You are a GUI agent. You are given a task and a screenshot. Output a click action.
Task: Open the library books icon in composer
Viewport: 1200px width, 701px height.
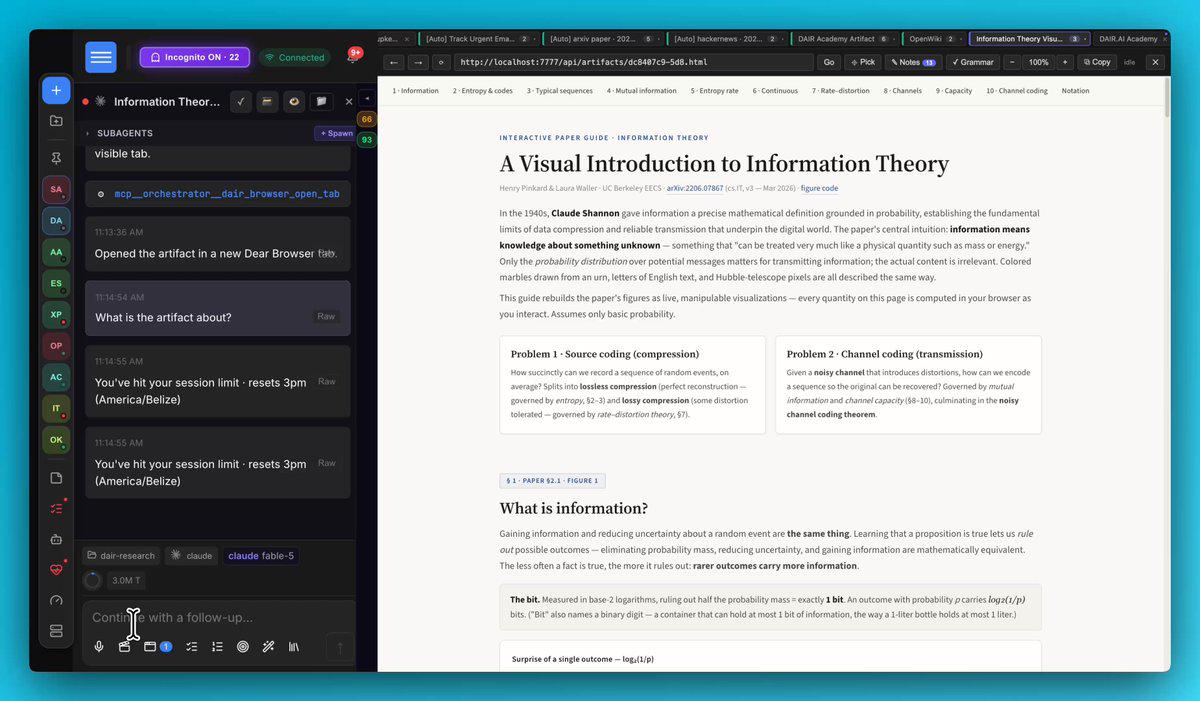pos(294,647)
